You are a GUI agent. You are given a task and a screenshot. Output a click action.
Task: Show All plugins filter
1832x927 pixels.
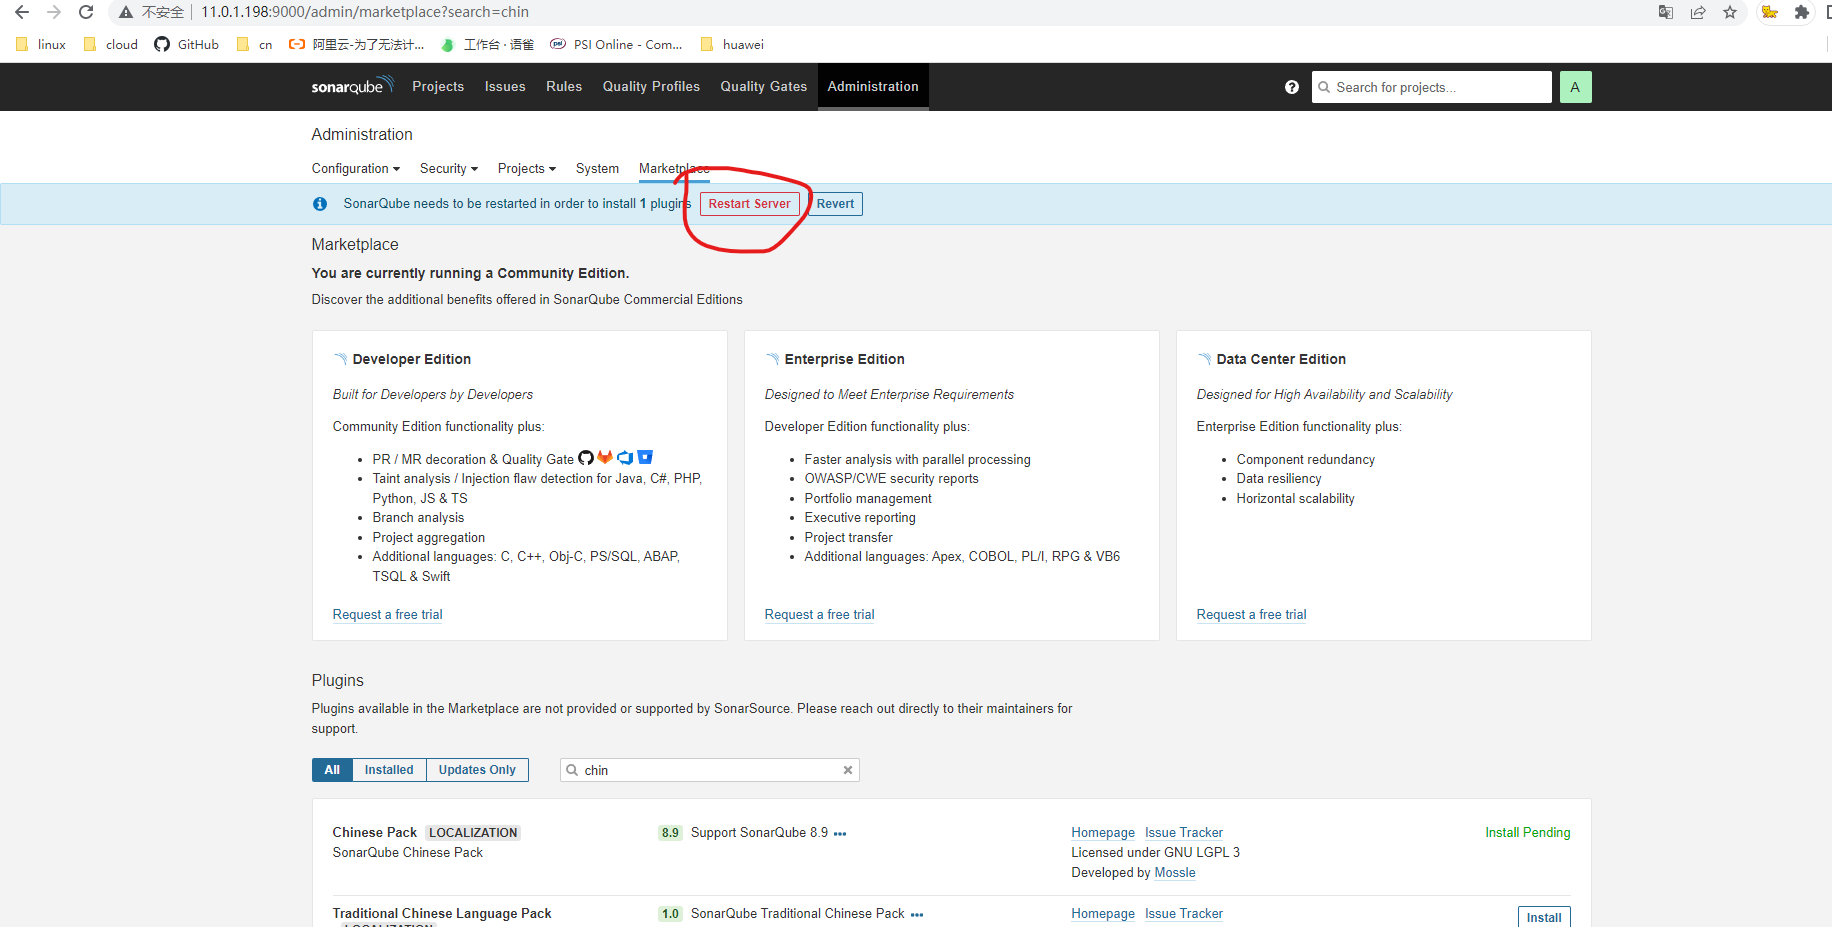[332, 770]
